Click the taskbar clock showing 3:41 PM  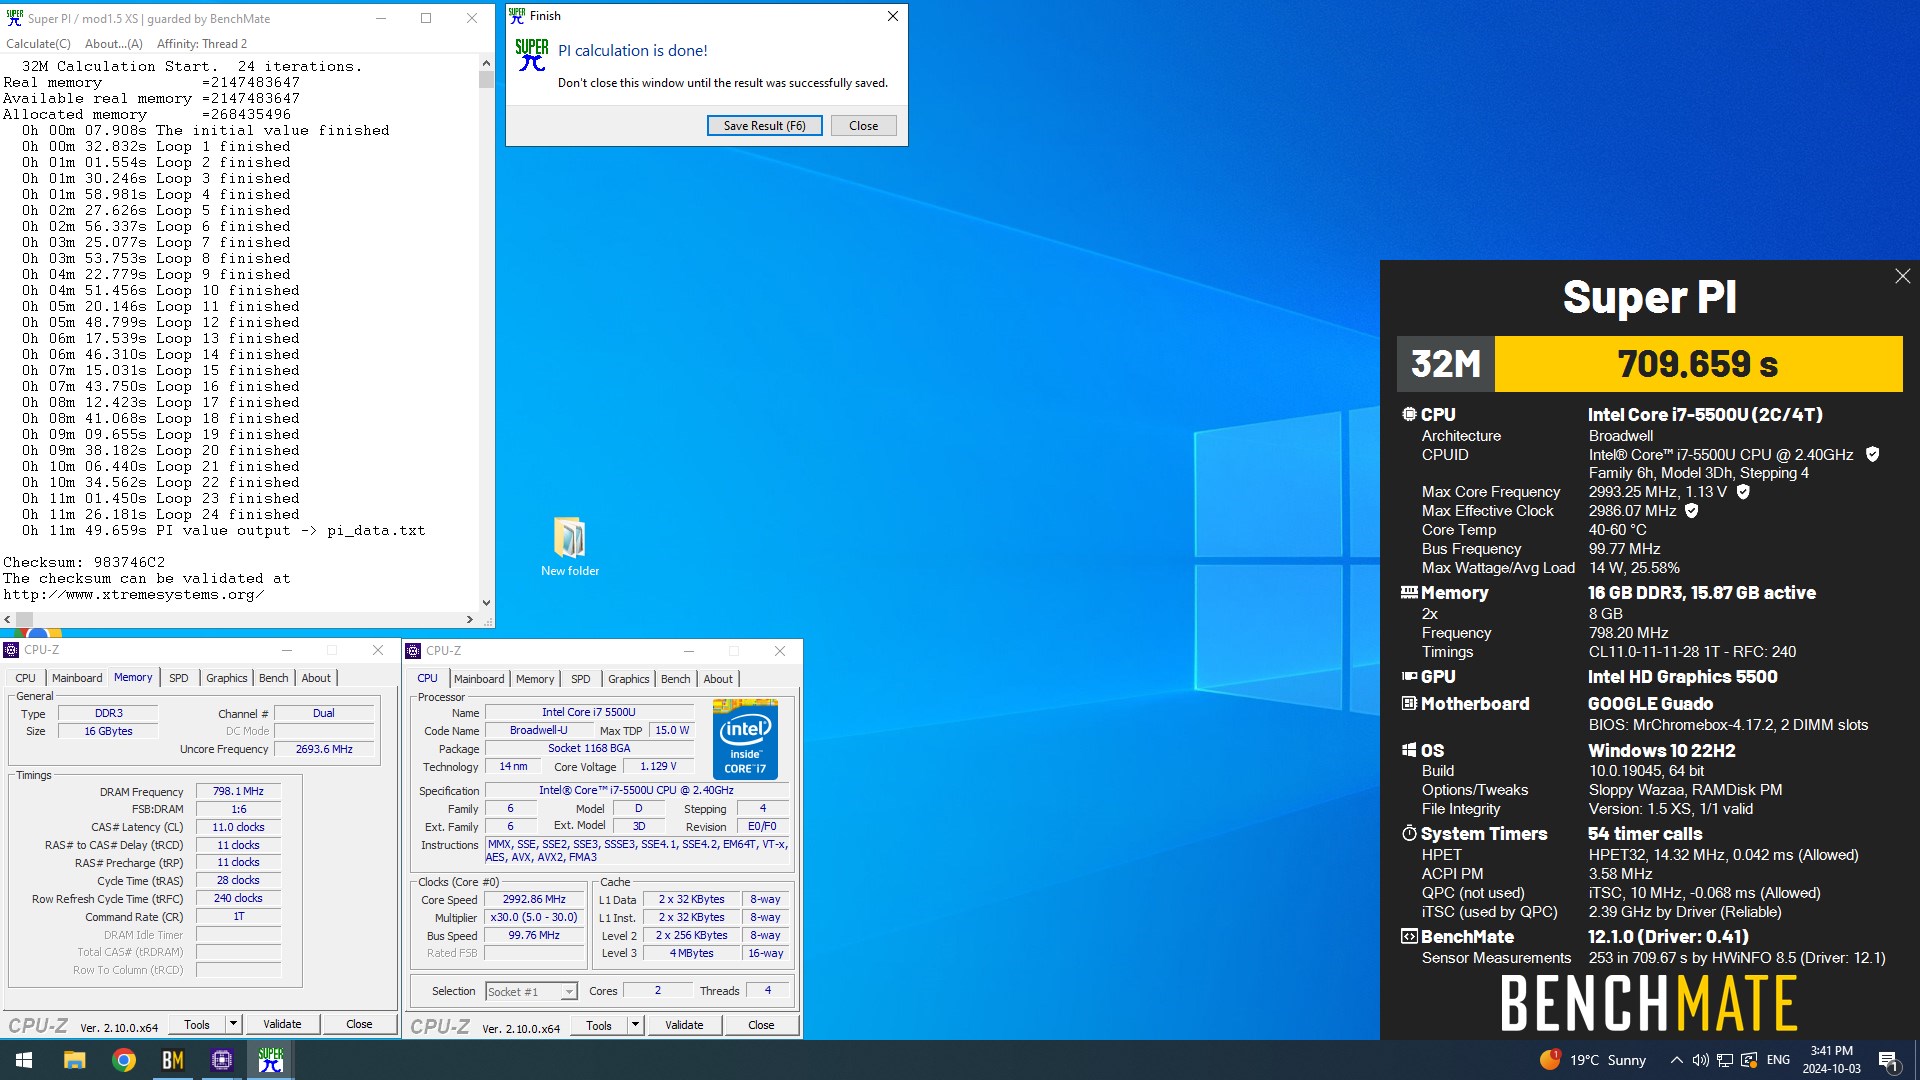(1831, 1060)
